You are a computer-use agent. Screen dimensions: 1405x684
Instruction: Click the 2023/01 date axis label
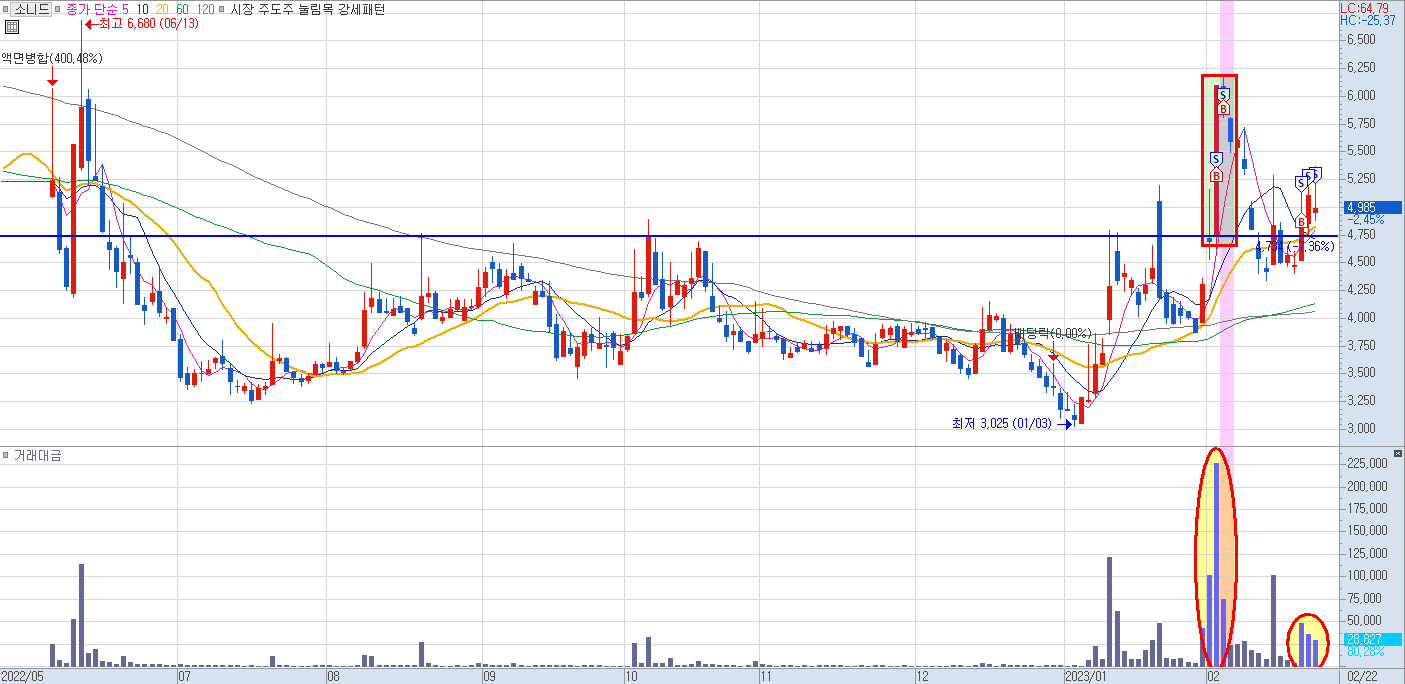(1087, 676)
